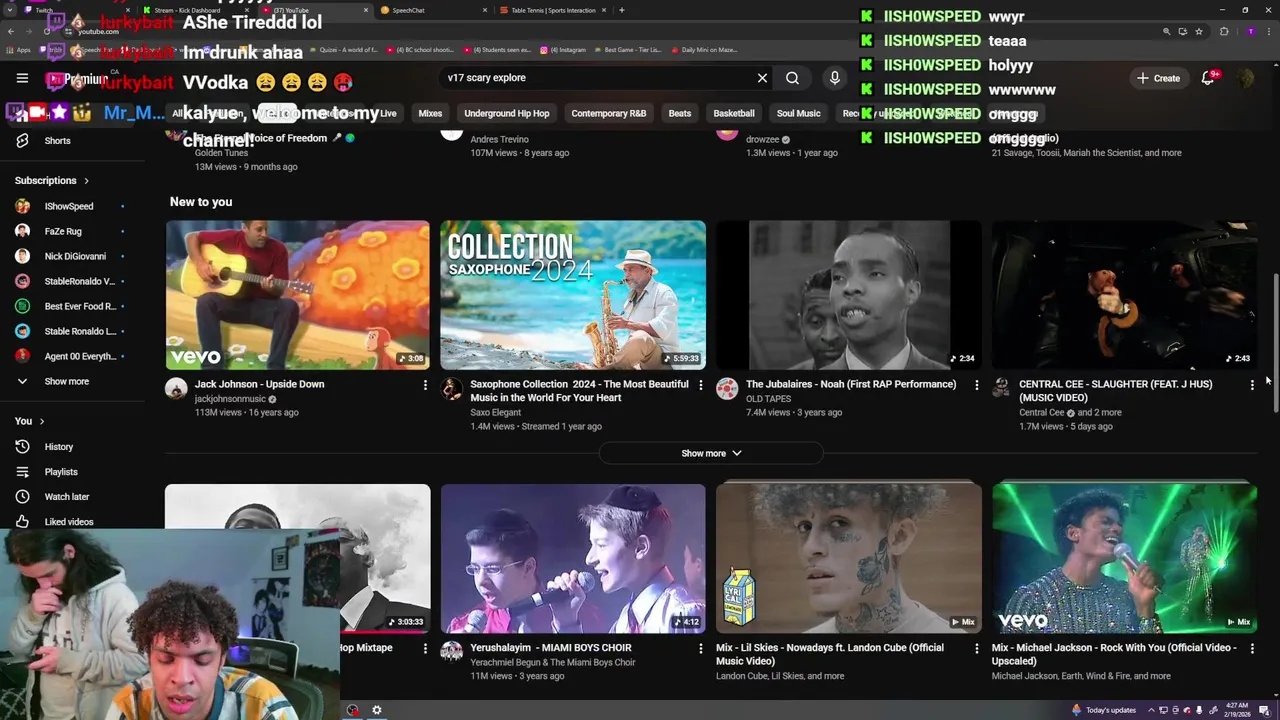
Task: Open Today's updates in the taskbar
Action: (1103, 710)
